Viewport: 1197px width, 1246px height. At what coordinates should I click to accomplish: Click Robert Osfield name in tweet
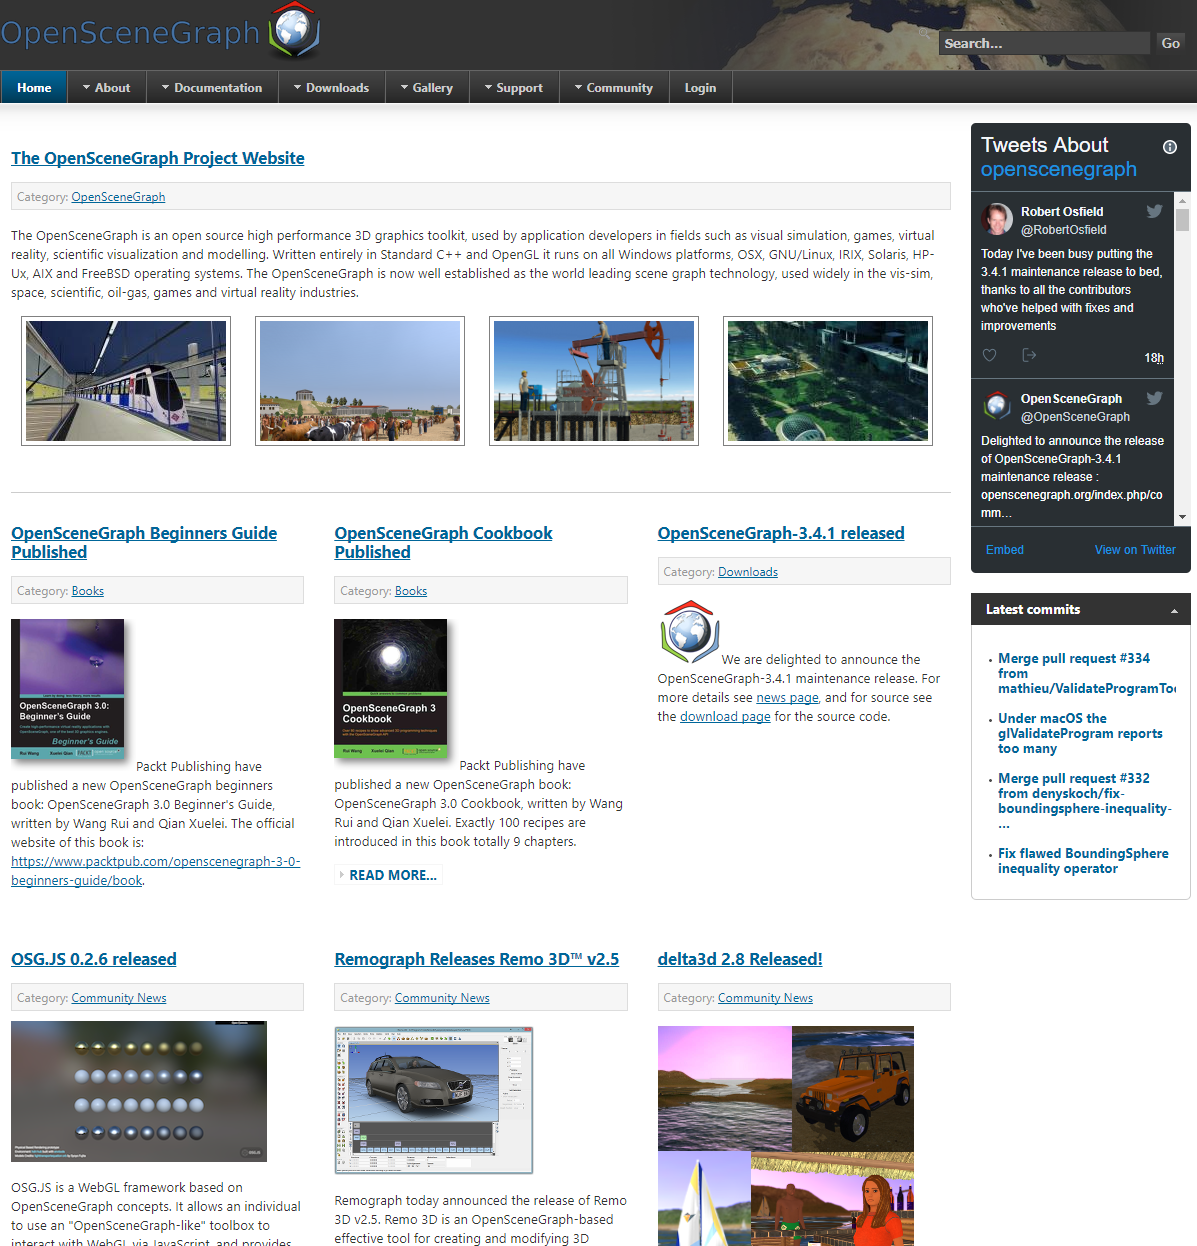pyautogui.click(x=1062, y=212)
